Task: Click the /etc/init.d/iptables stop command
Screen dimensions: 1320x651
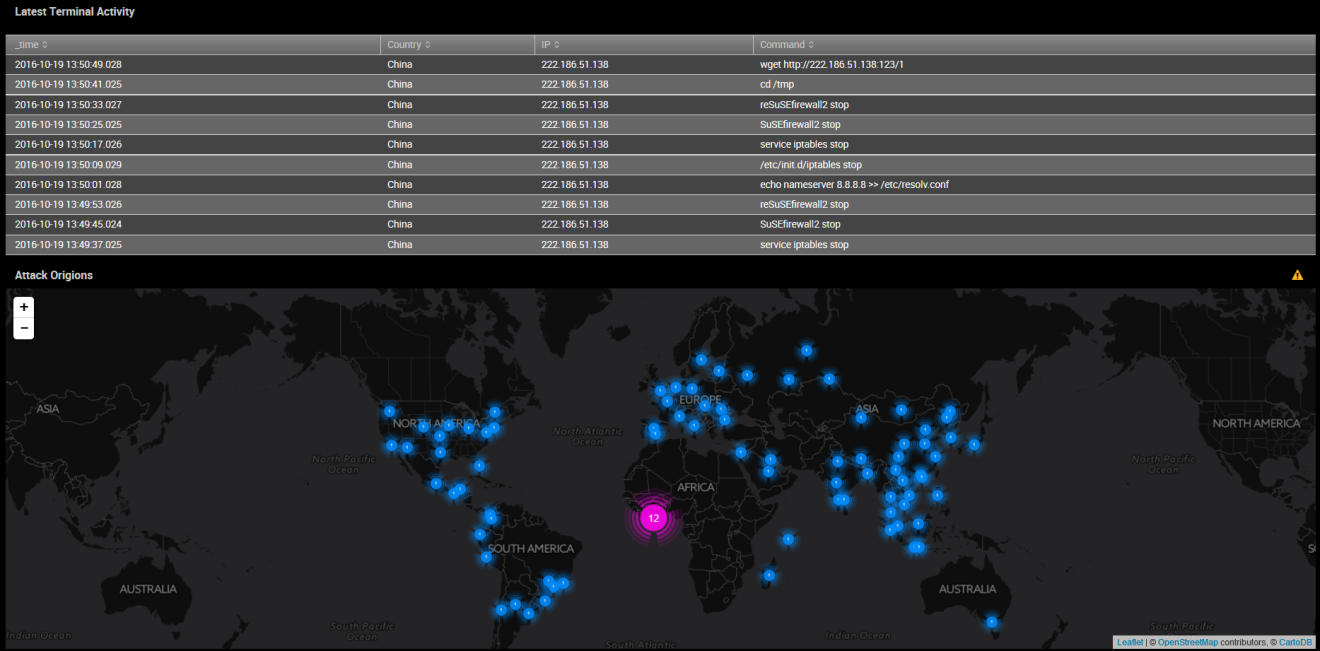Action: (x=810, y=165)
